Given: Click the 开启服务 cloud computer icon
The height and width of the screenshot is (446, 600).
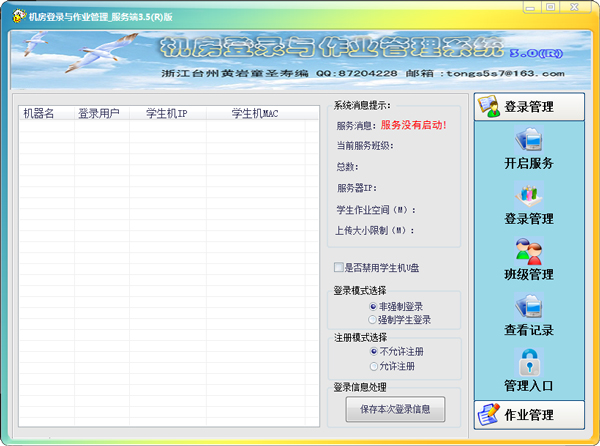Looking at the screenshot, I should pos(528,139).
